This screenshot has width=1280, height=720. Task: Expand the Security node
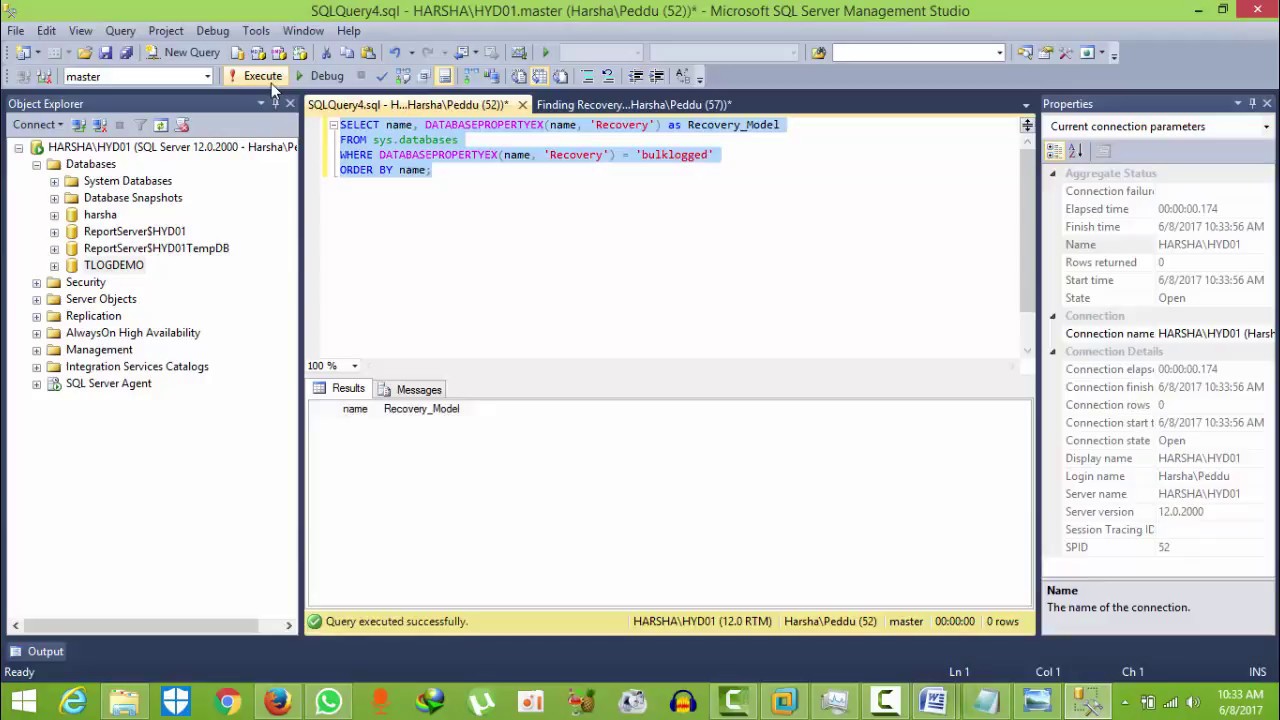(37, 282)
